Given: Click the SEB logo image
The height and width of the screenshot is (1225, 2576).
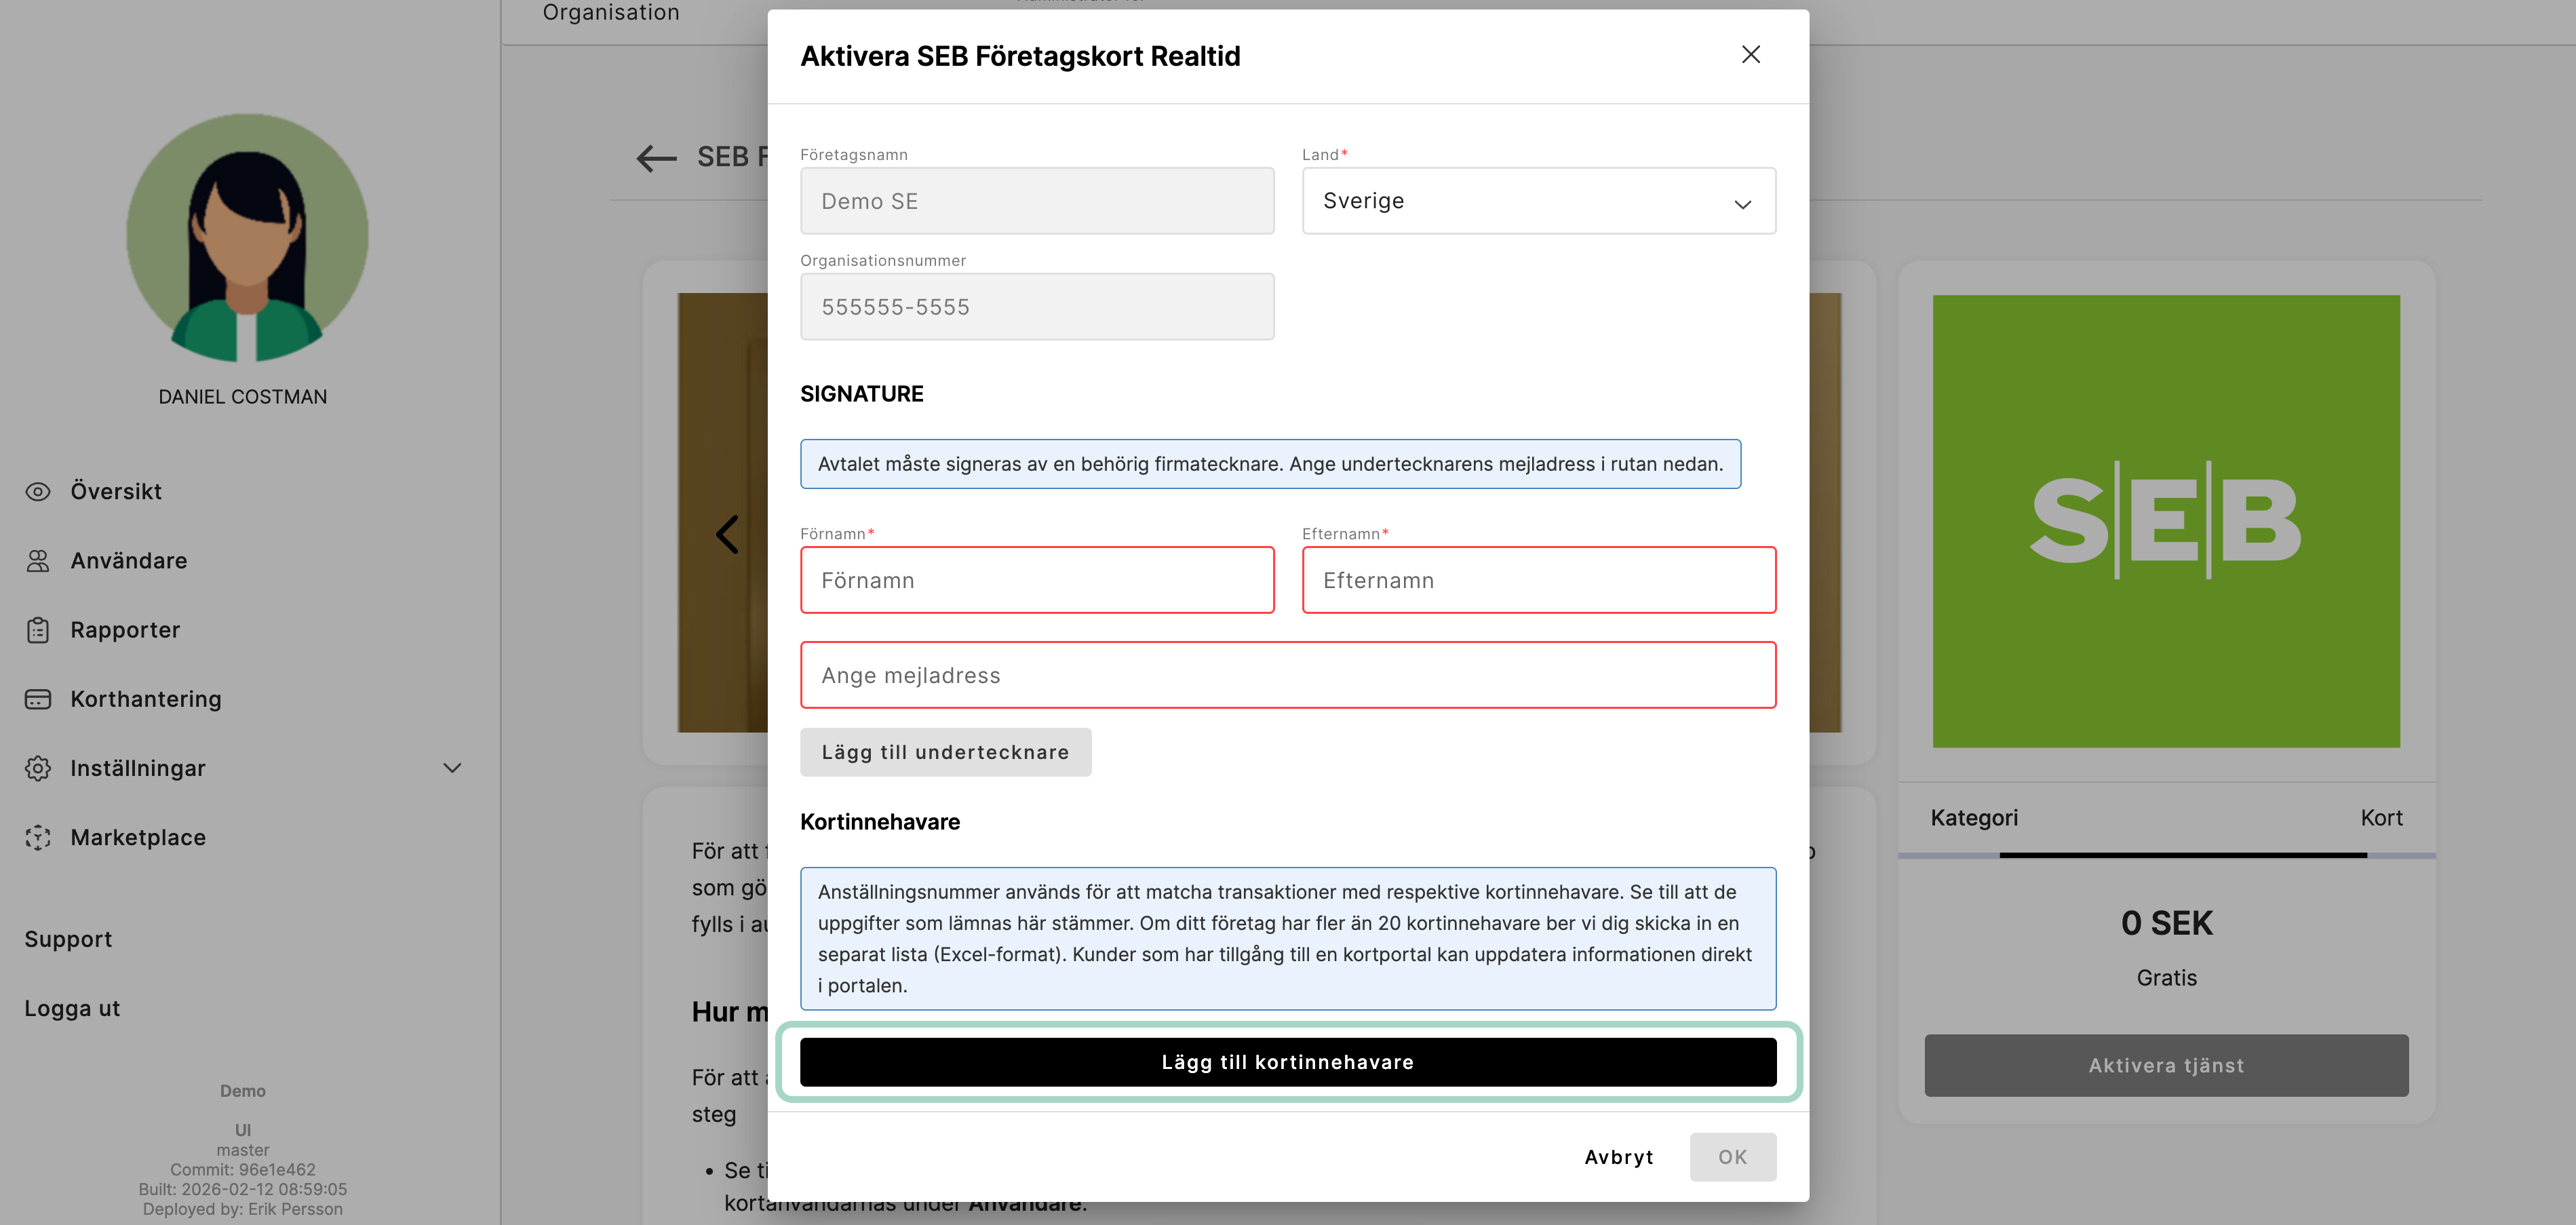Looking at the screenshot, I should [2166, 521].
